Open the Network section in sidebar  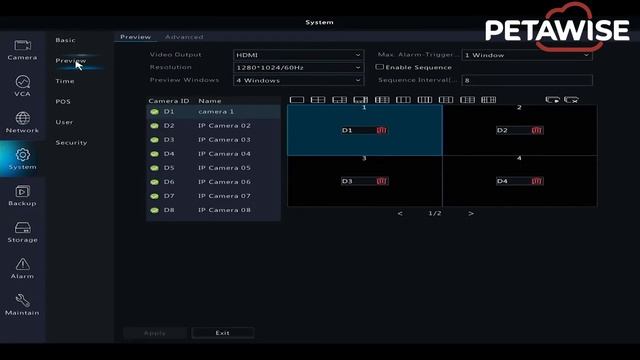(22, 122)
